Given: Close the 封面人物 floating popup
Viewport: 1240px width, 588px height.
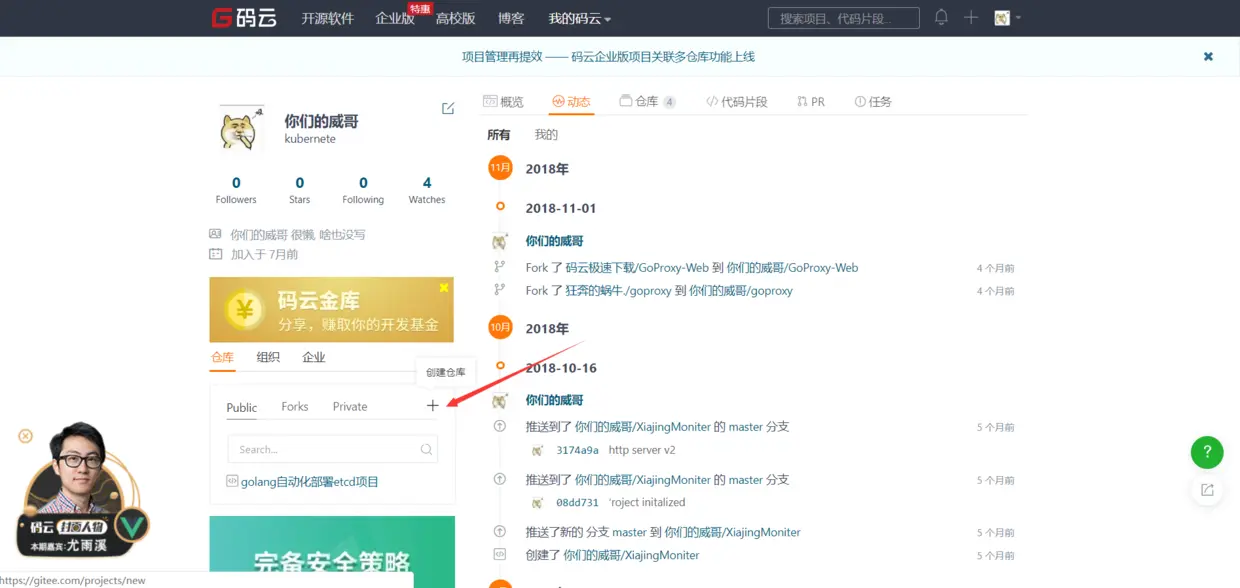Looking at the screenshot, I should click(26, 436).
